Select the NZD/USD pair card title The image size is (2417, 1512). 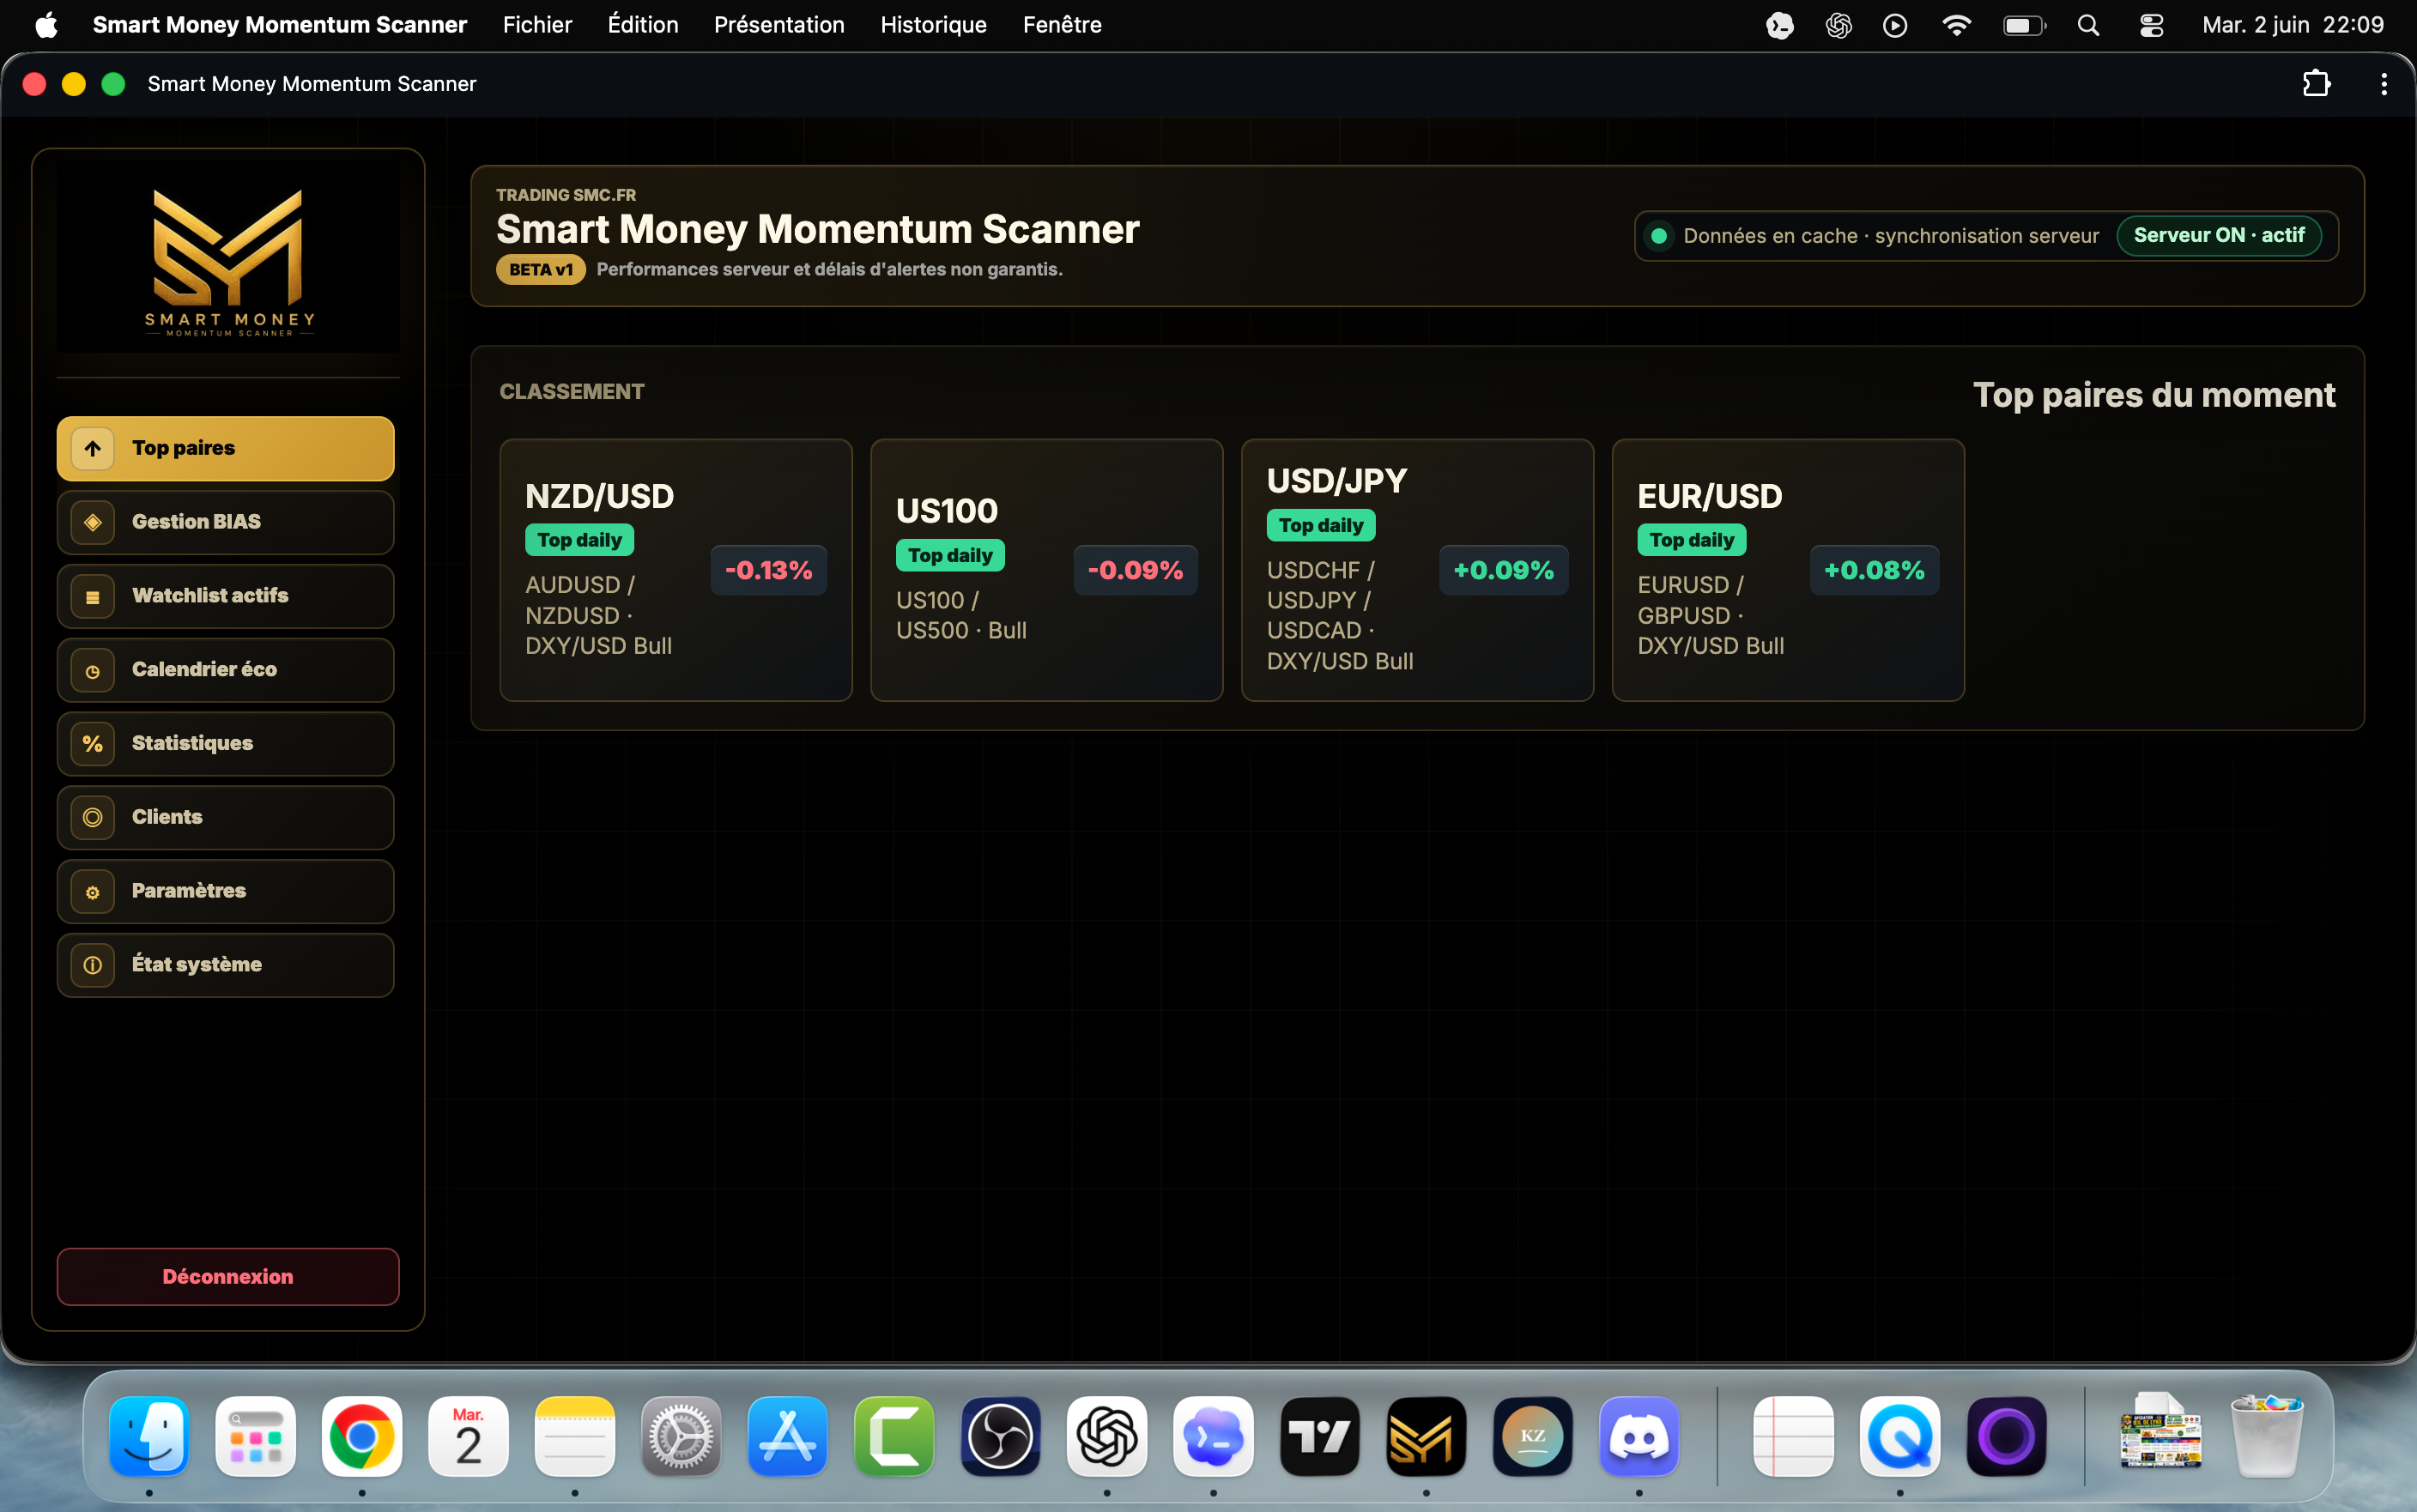coord(599,496)
